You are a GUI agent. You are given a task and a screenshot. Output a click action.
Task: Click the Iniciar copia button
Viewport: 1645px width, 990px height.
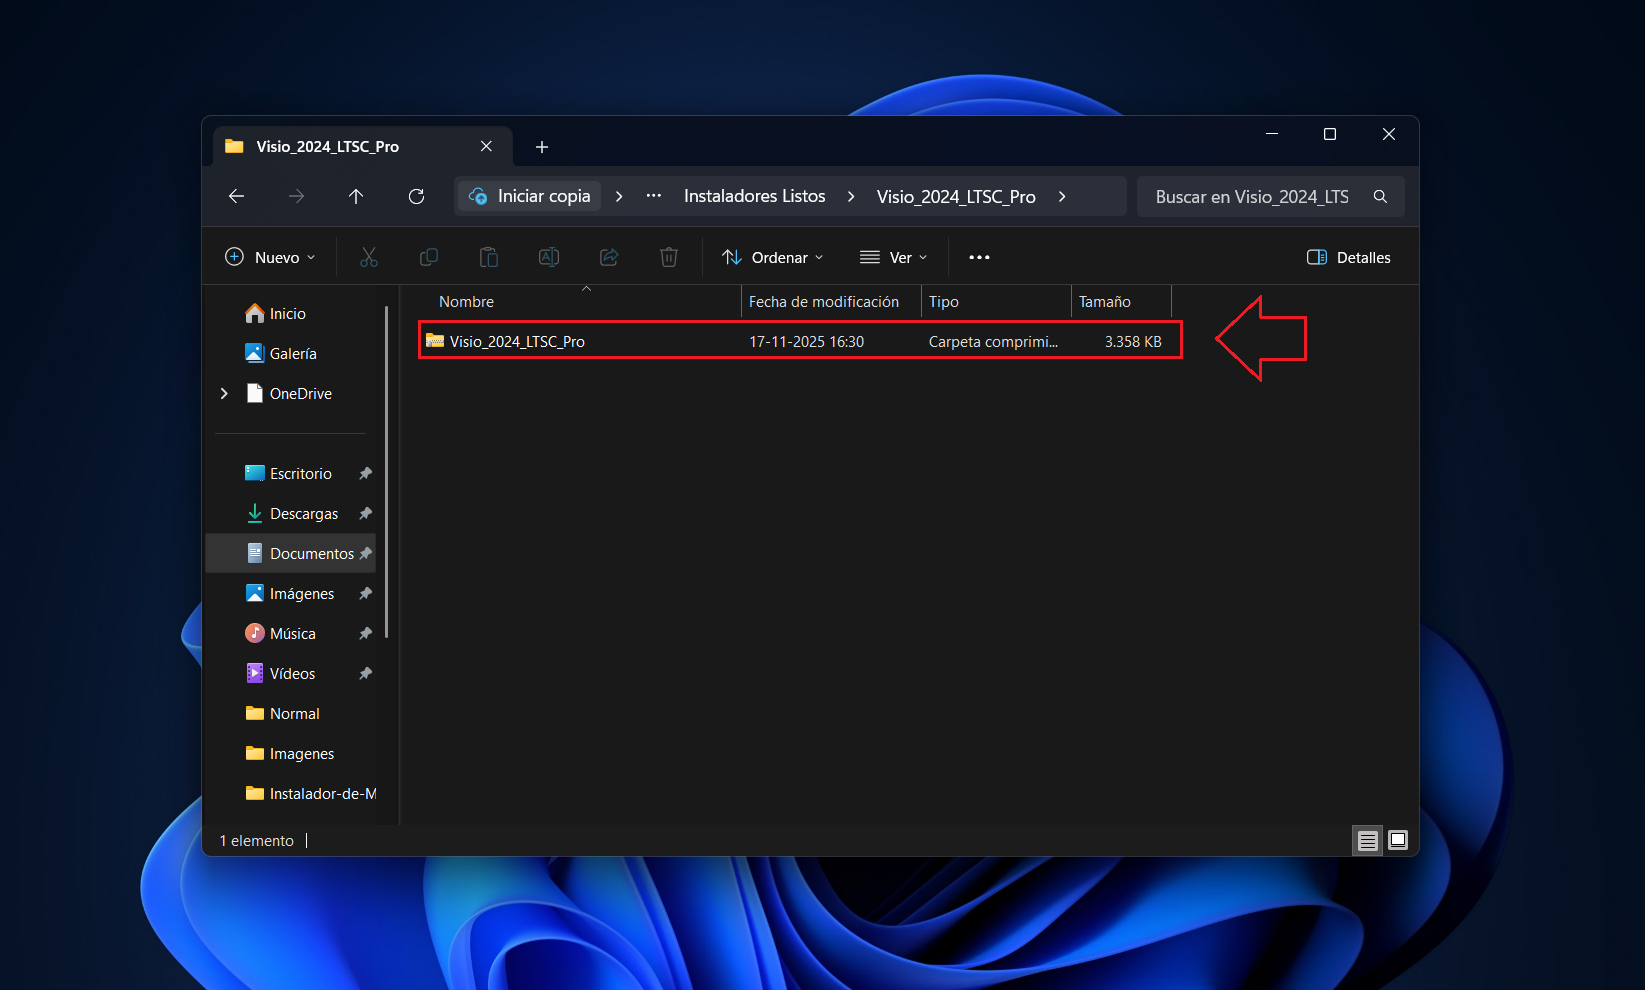(x=530, y=196)
